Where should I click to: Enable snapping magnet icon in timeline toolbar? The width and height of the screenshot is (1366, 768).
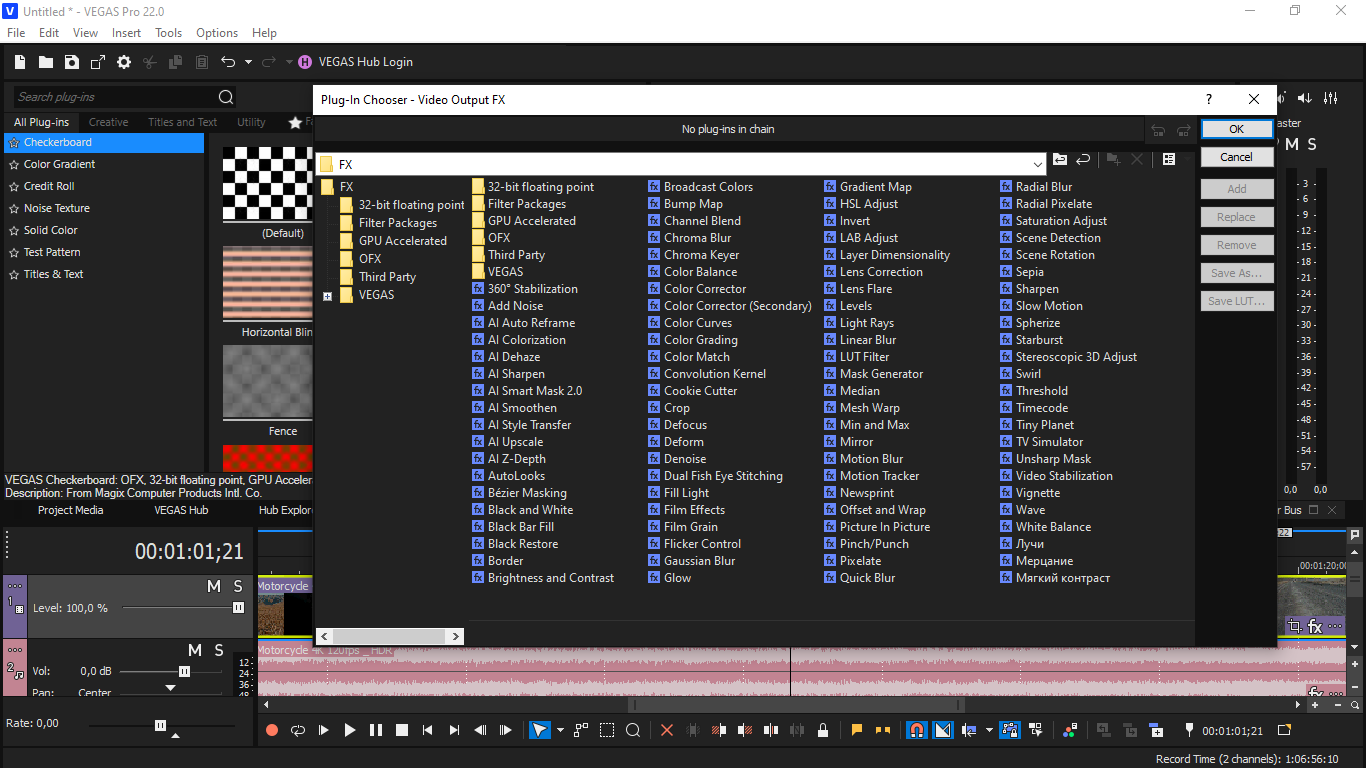(x=916, y=731)
